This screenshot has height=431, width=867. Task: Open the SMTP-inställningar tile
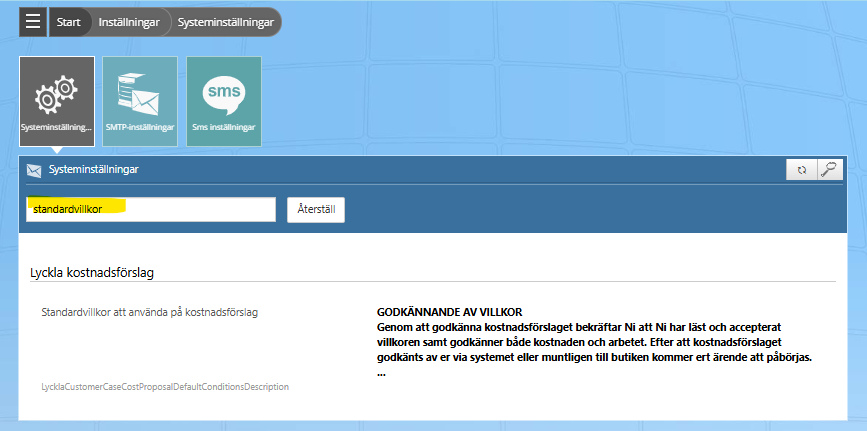point(140,101)
